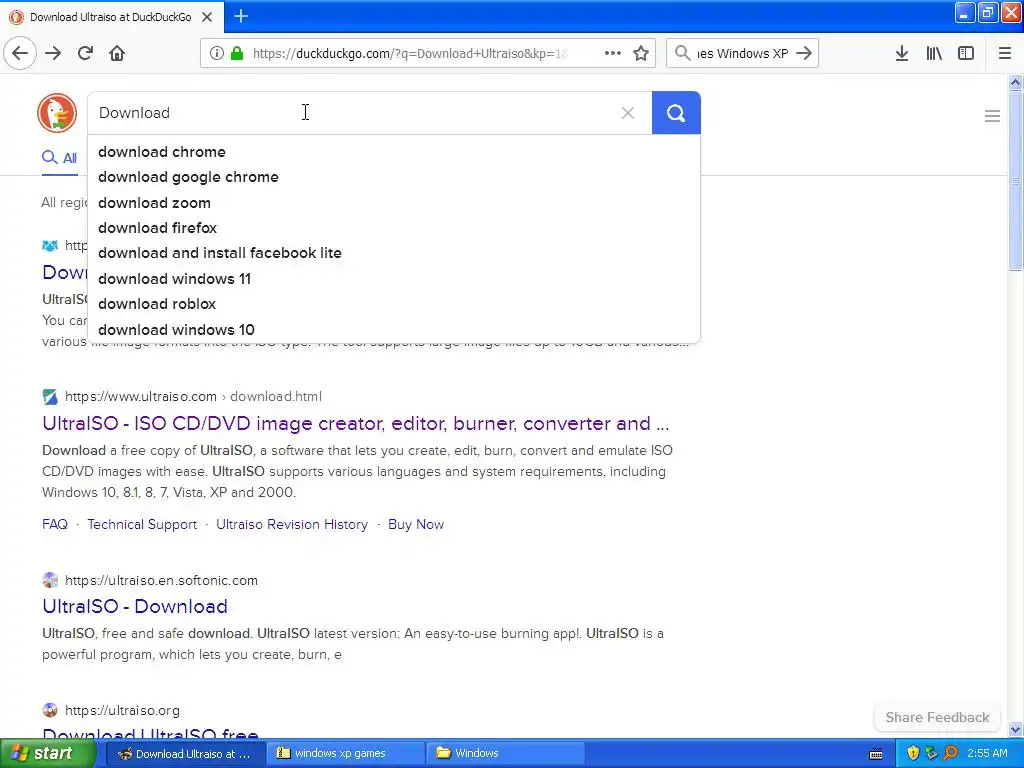This screenshot has height=768, width=1024.
Task: Open UltraISO - Download softonic result
Action: point(135,606)
